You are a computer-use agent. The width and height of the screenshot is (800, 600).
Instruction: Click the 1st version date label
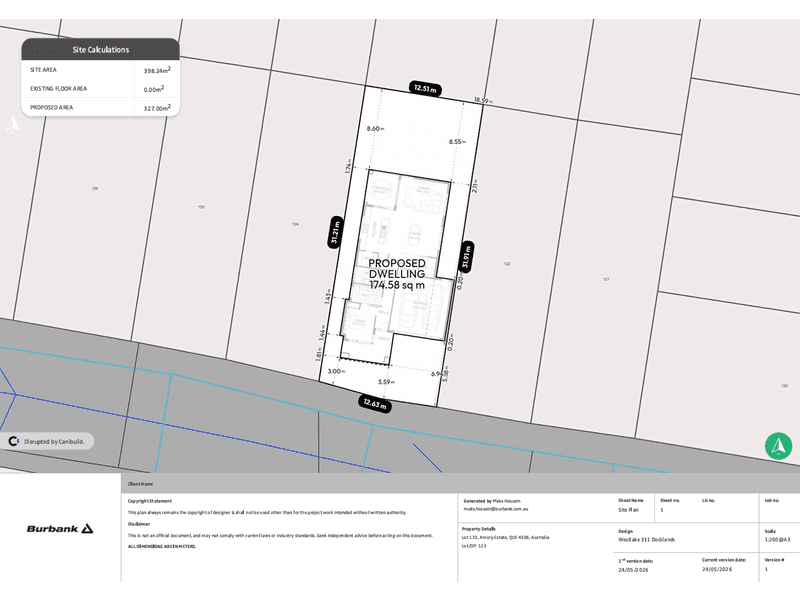(x=635, y=561)
